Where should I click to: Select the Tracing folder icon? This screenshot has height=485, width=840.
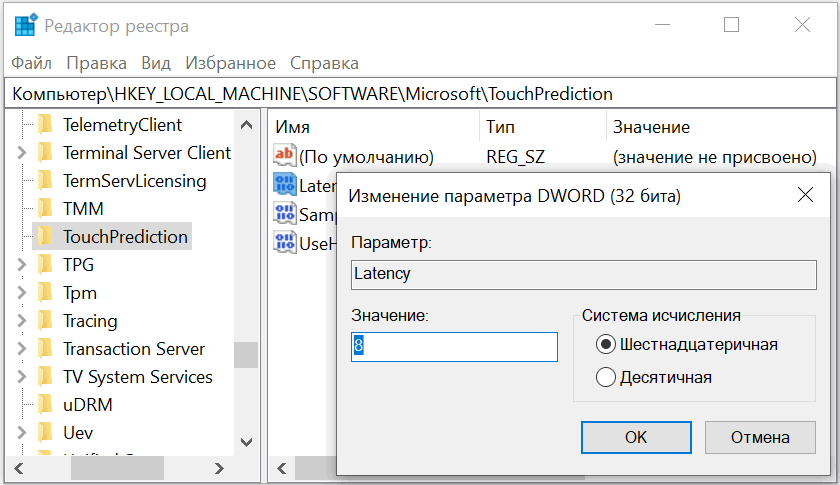46,320
